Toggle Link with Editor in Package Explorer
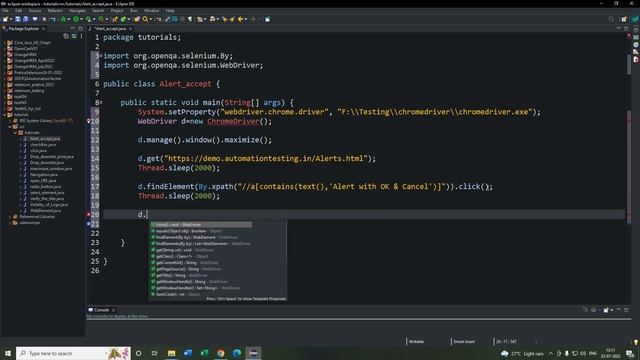 point(74,36)
